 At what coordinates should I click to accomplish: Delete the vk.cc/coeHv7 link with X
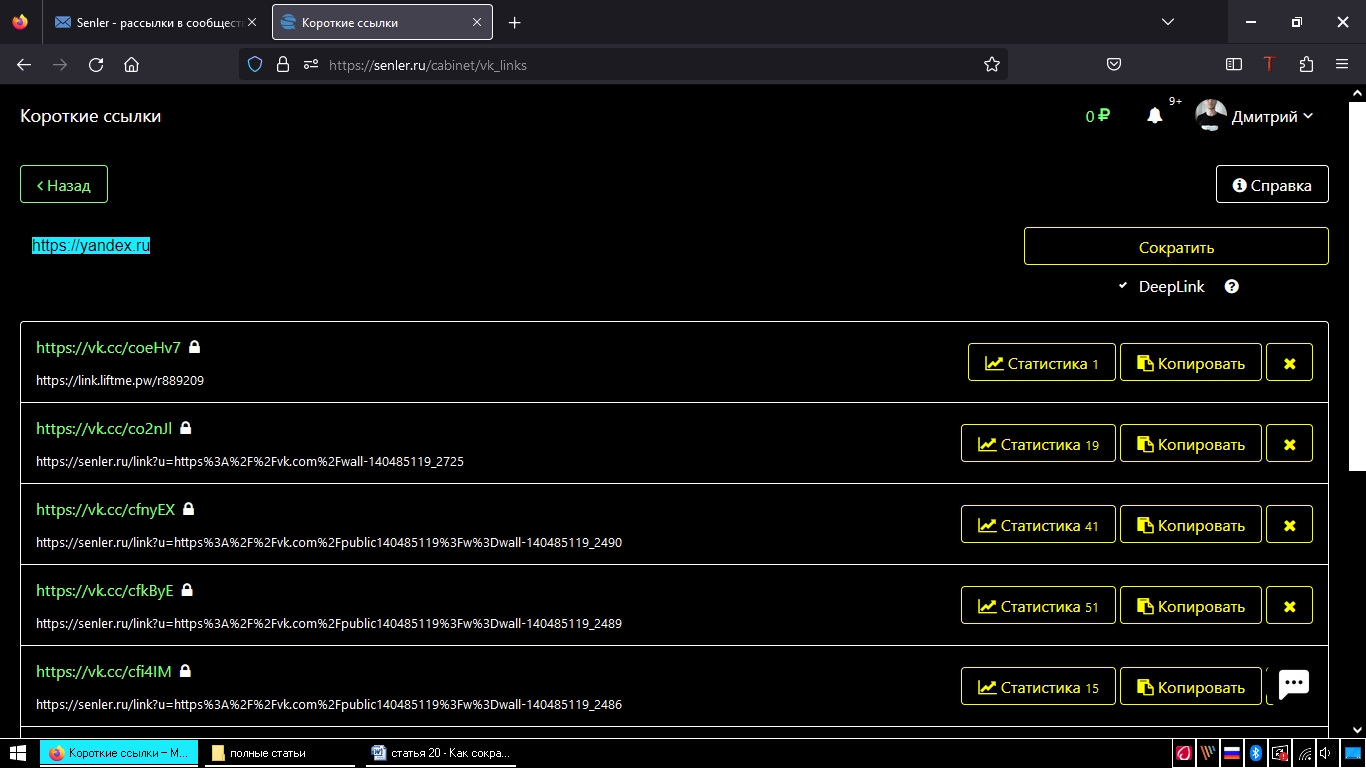(x=1289, y=363)
